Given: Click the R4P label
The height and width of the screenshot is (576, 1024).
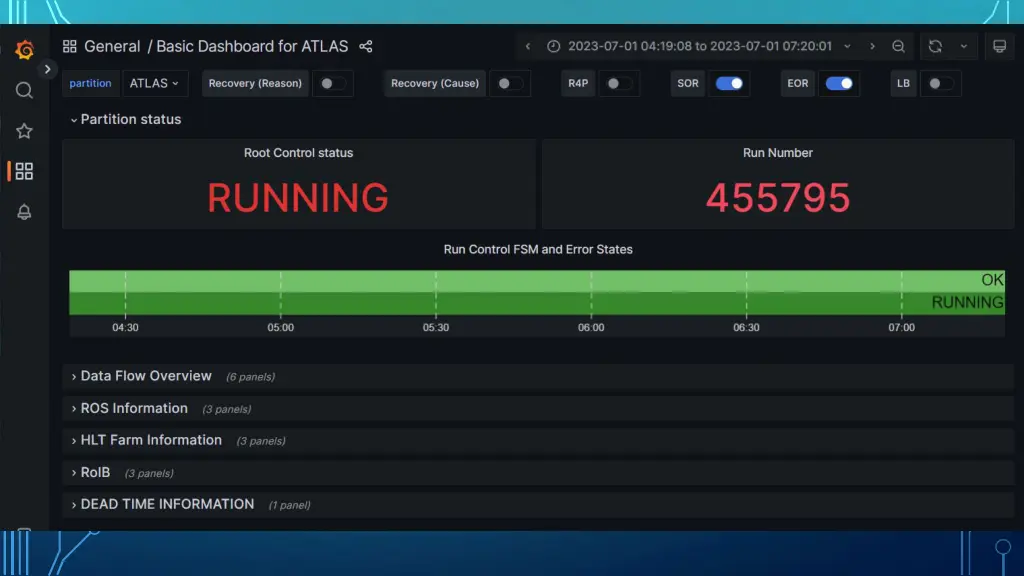Looking at the screenshot, I should 578,84.
